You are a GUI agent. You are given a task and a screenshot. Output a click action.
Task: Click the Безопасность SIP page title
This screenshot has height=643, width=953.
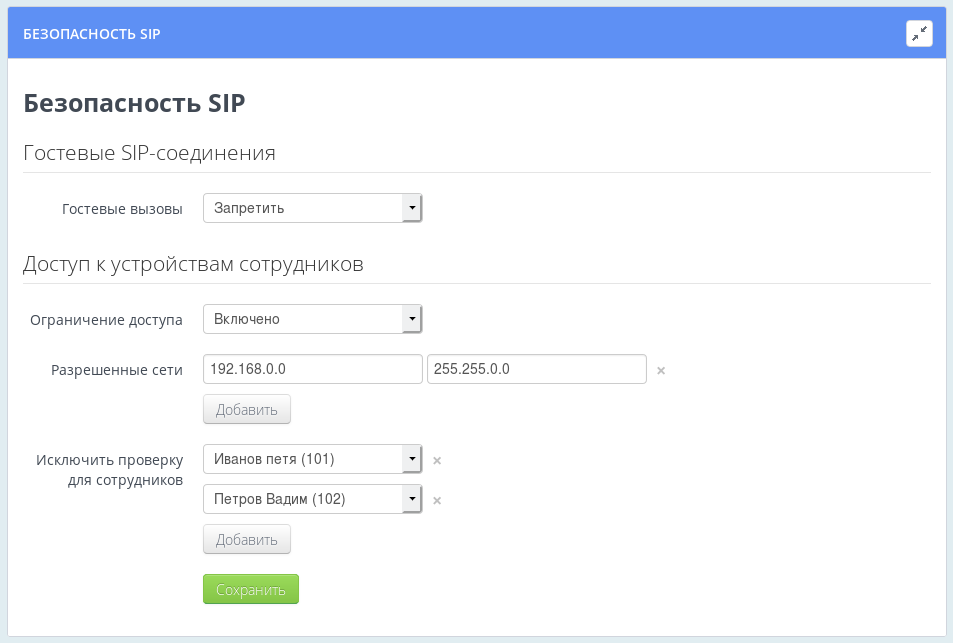pyautogui.click(x=133, y=103)
